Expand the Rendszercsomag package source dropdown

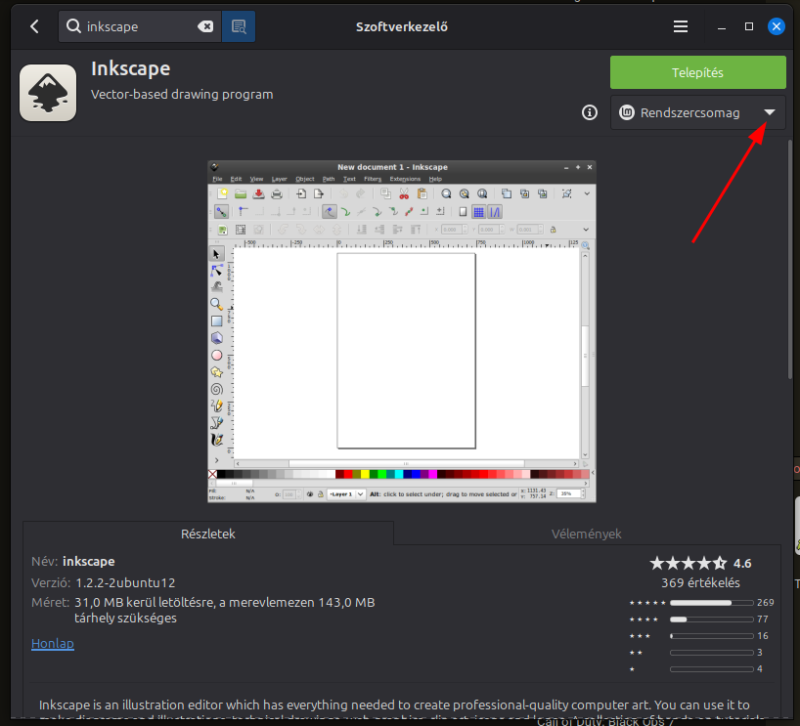(697, 112)
